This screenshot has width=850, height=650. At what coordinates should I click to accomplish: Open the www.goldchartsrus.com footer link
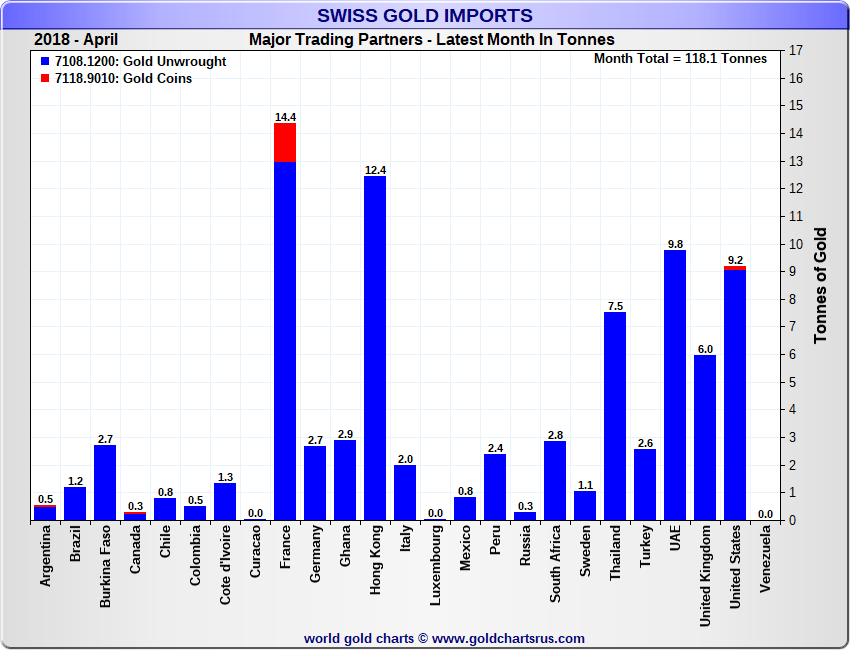point(508,638)
